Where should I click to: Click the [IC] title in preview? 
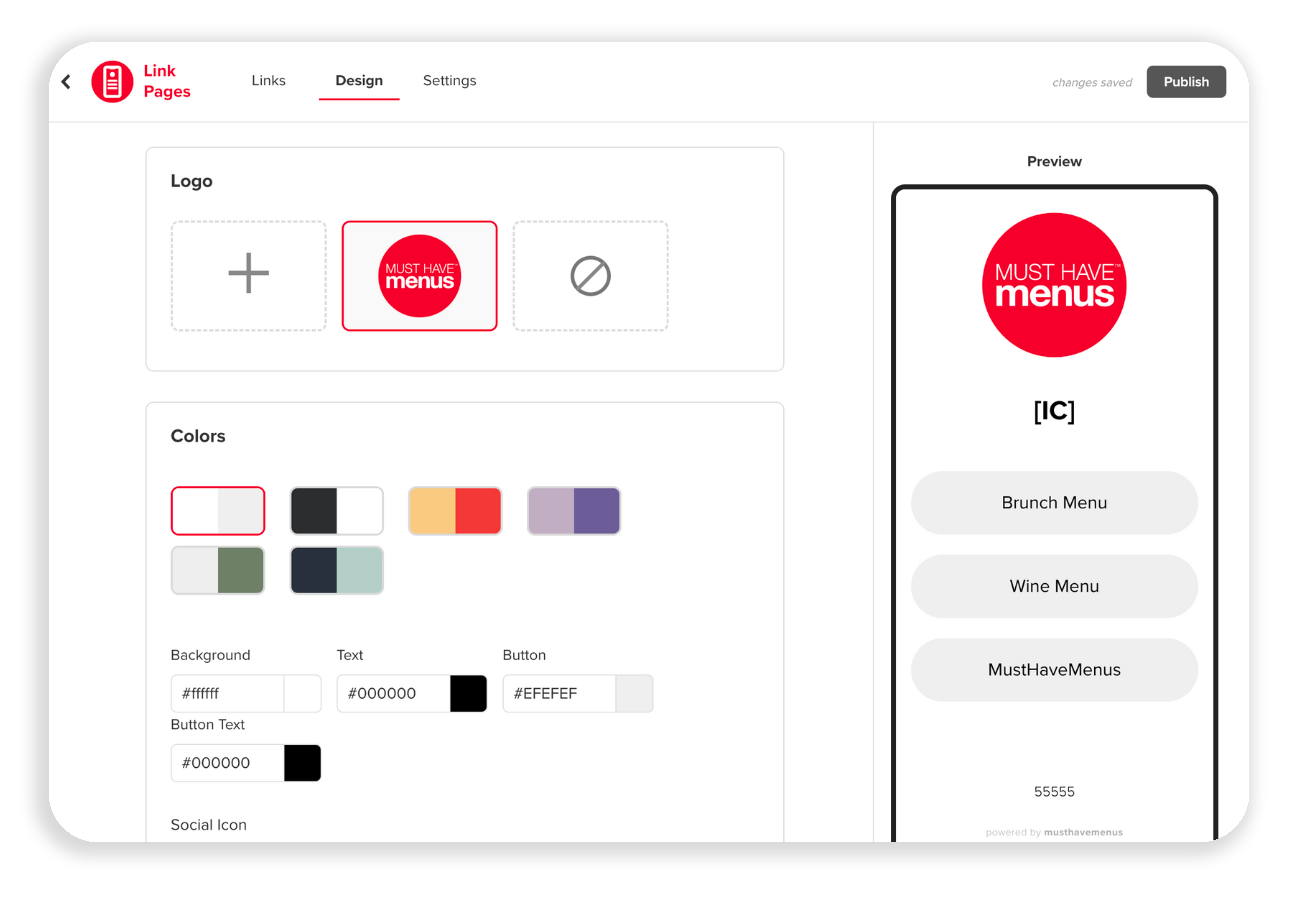(x=1054, y=411)
